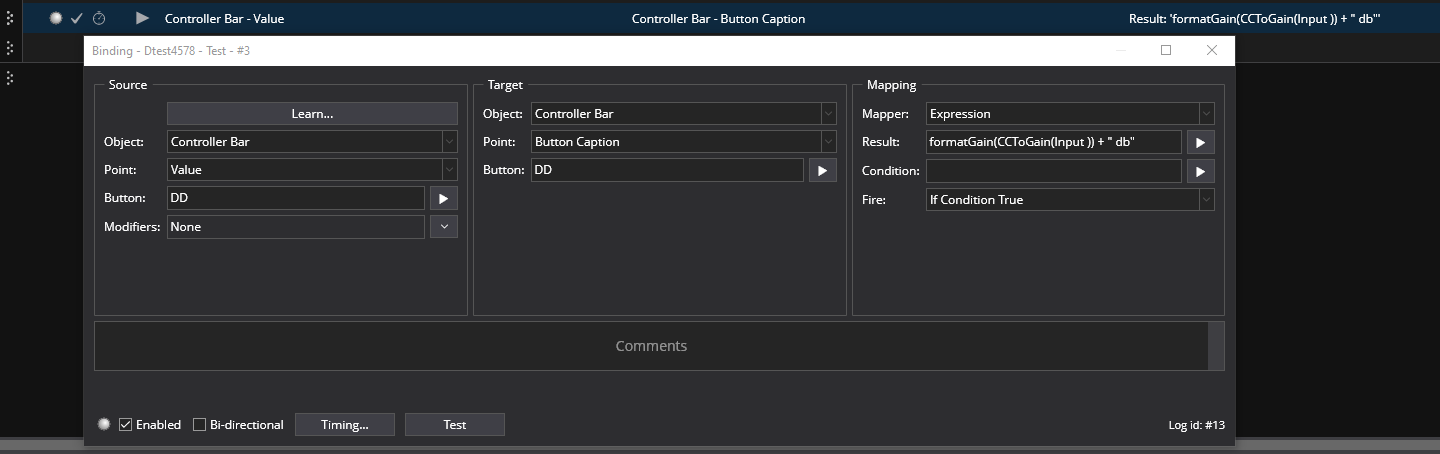The height and width of the screenshot is (454, 1440).
Task: Click the play arrow next to Result expression
Action: [x=1200, y=143]
